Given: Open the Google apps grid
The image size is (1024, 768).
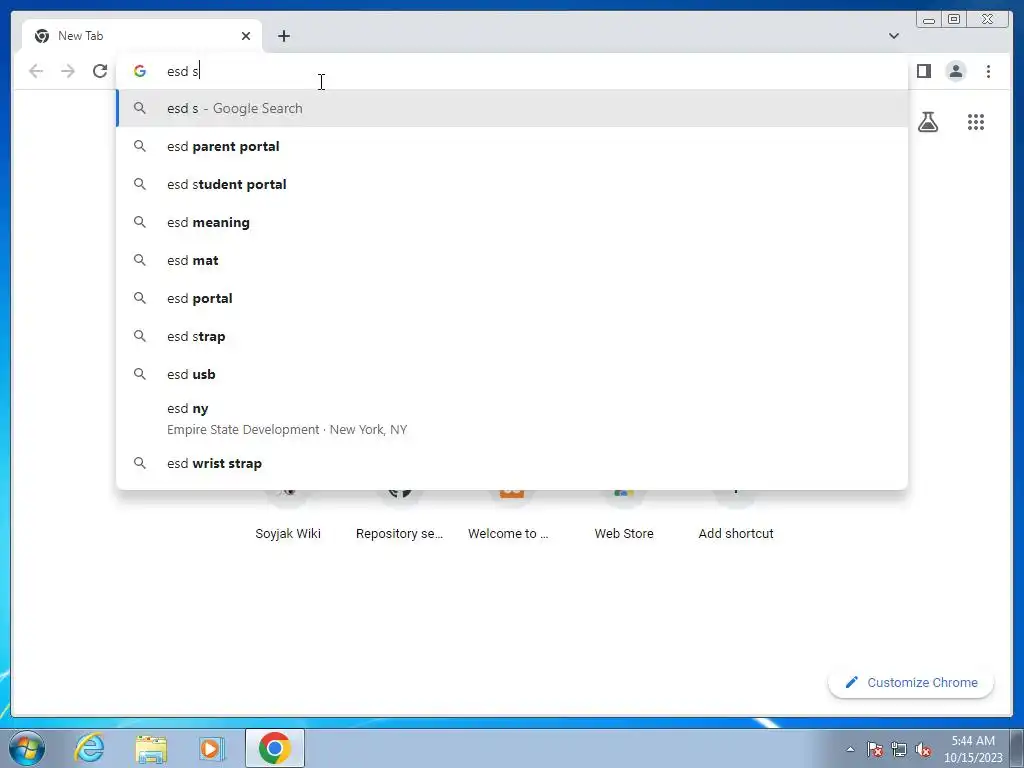Looking at the screenshot, I should pyautogui.click(x=976, y=122).
